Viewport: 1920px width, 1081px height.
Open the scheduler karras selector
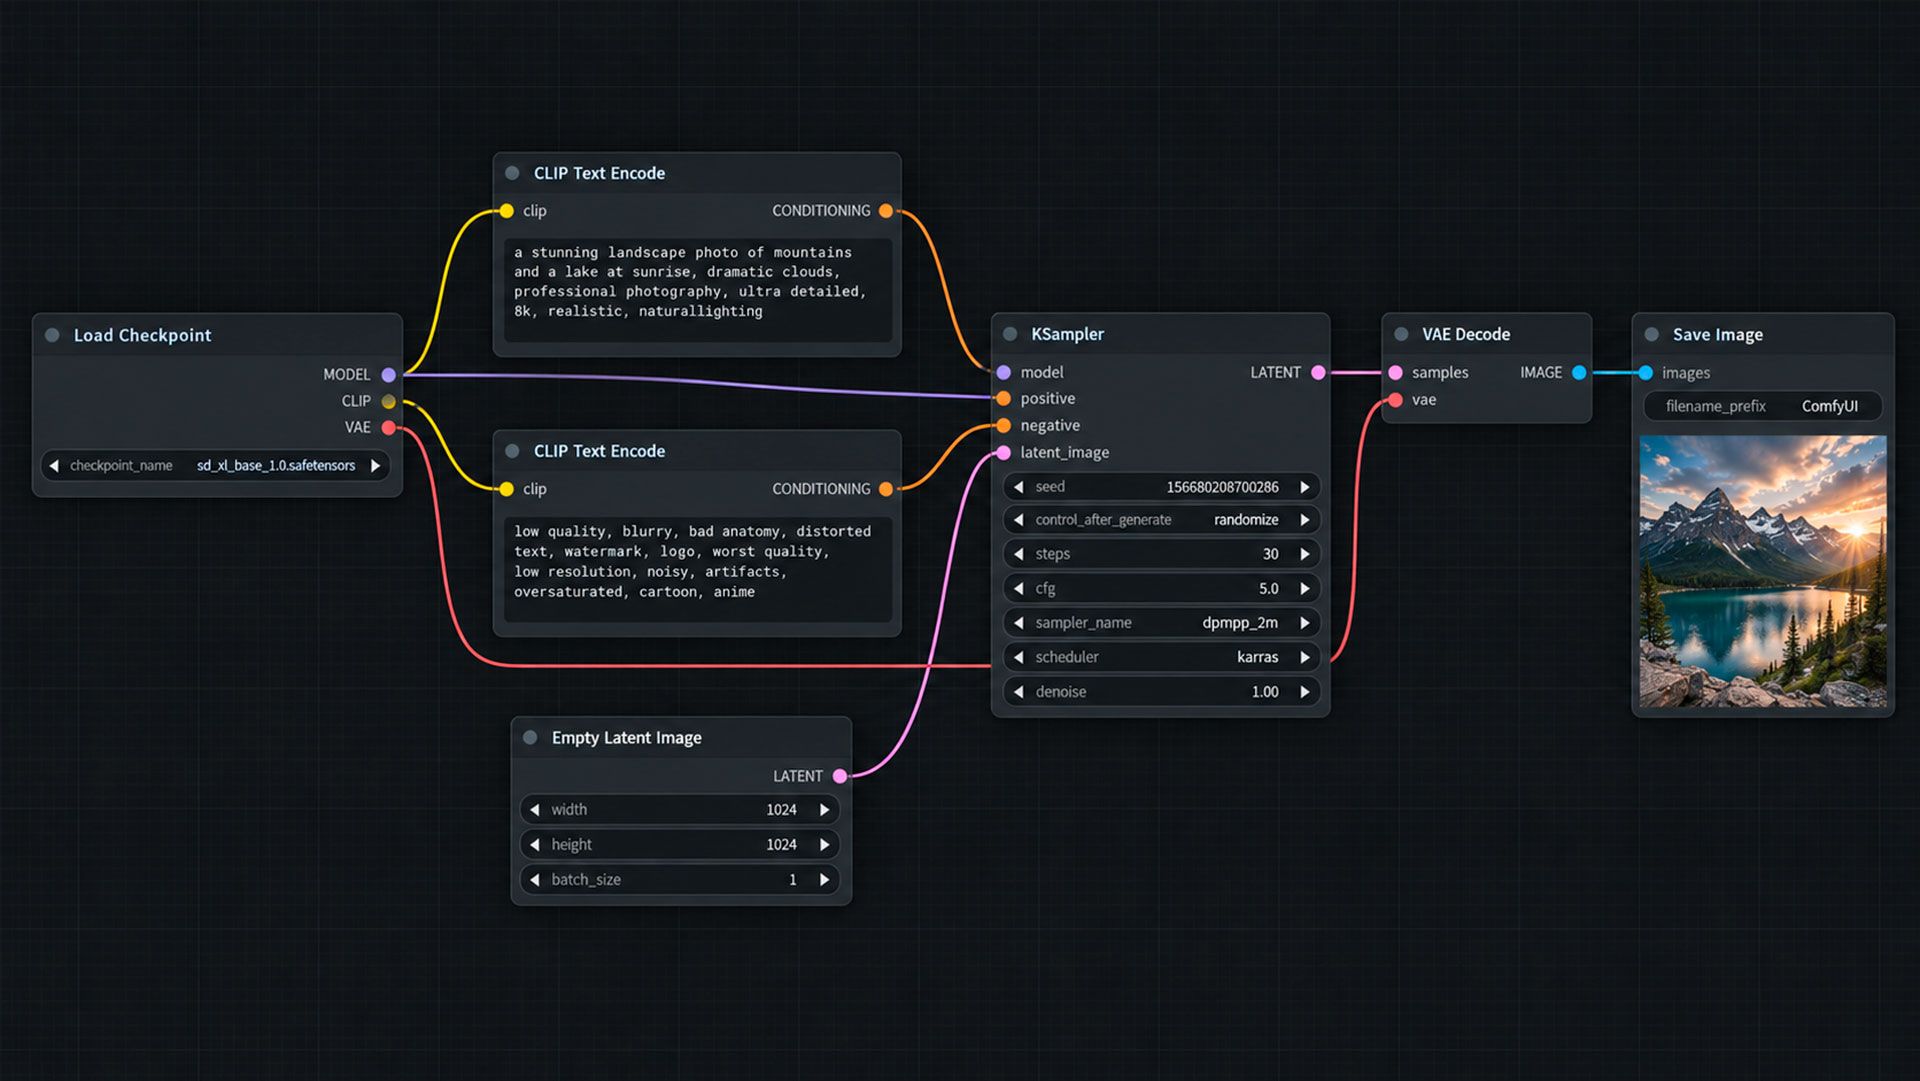pos(1161,657)
